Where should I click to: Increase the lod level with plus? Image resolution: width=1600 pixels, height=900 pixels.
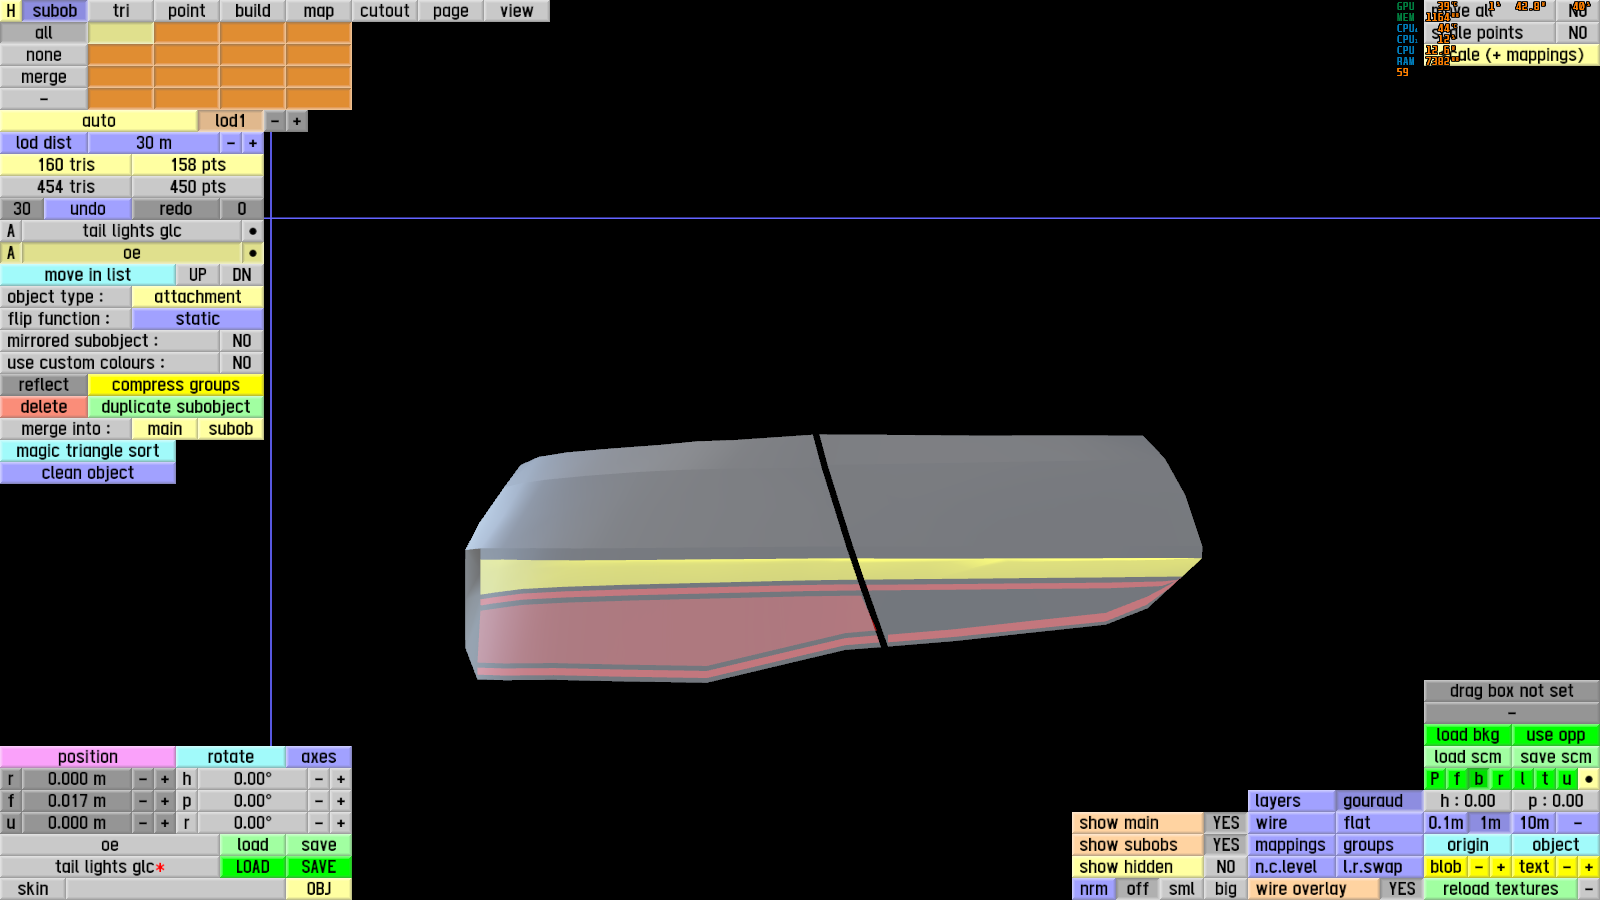(297, 121)
